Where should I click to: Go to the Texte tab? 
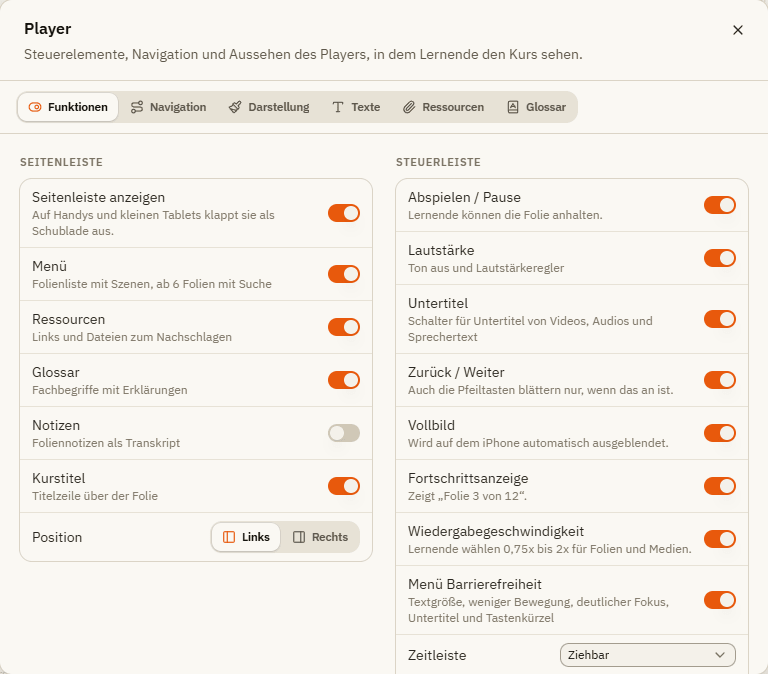[x=356, y=107]
